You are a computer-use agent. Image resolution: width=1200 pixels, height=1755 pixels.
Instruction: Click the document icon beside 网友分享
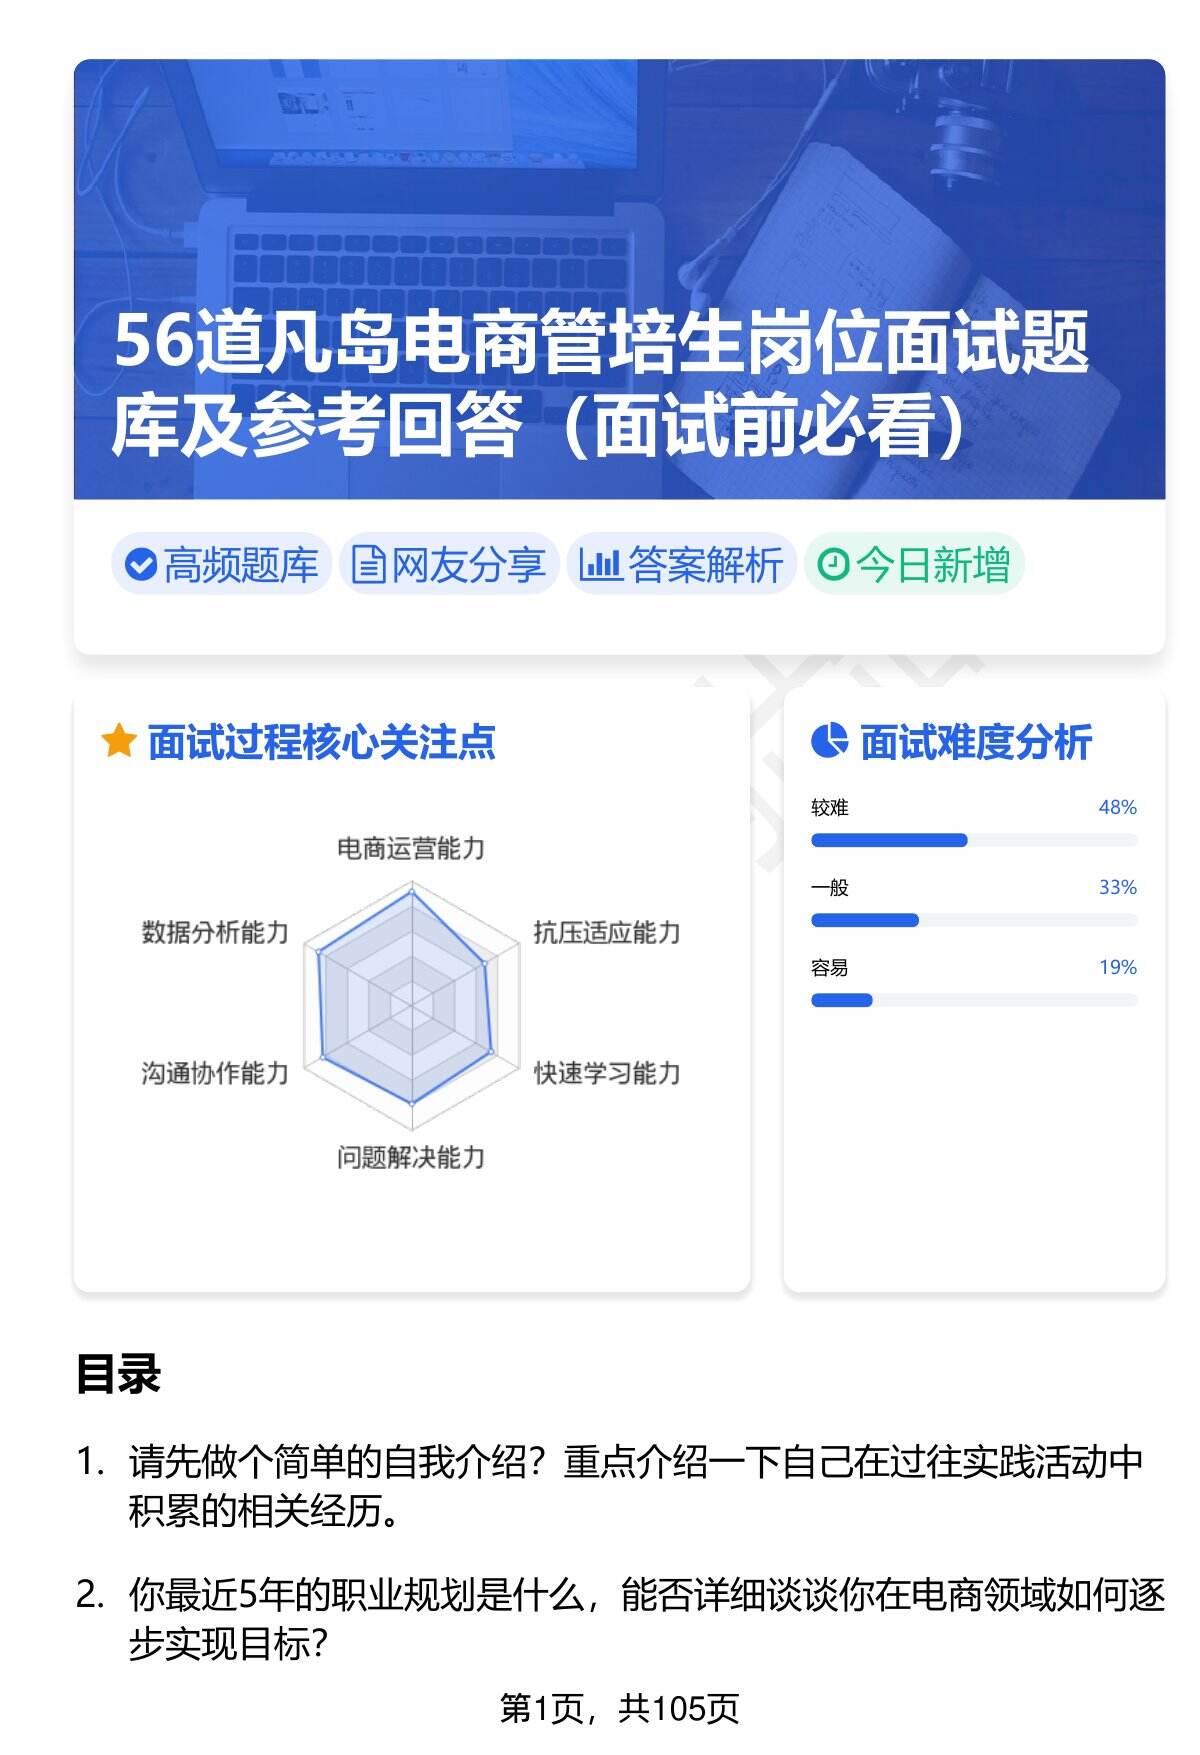(x=368, y=565)
